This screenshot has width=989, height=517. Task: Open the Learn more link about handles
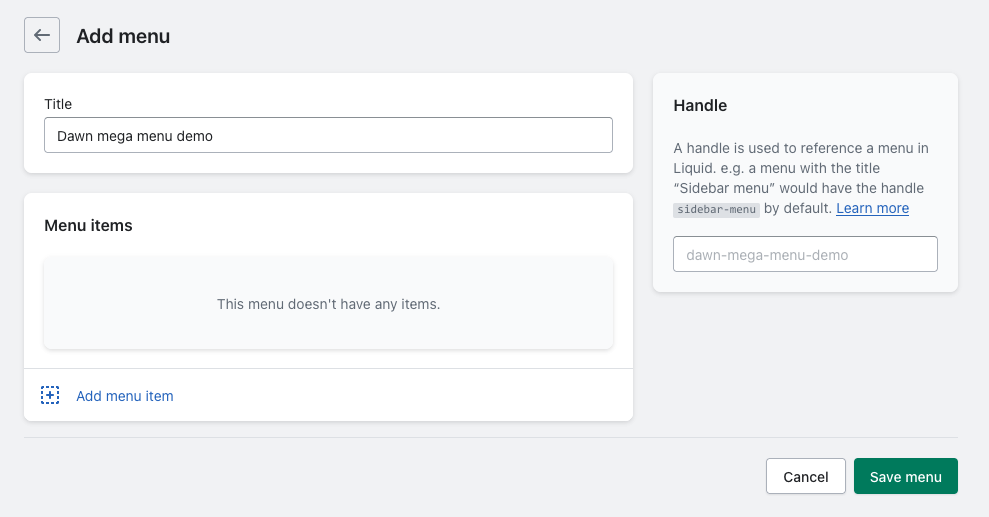pyautogui.click(x=872, y=208)
